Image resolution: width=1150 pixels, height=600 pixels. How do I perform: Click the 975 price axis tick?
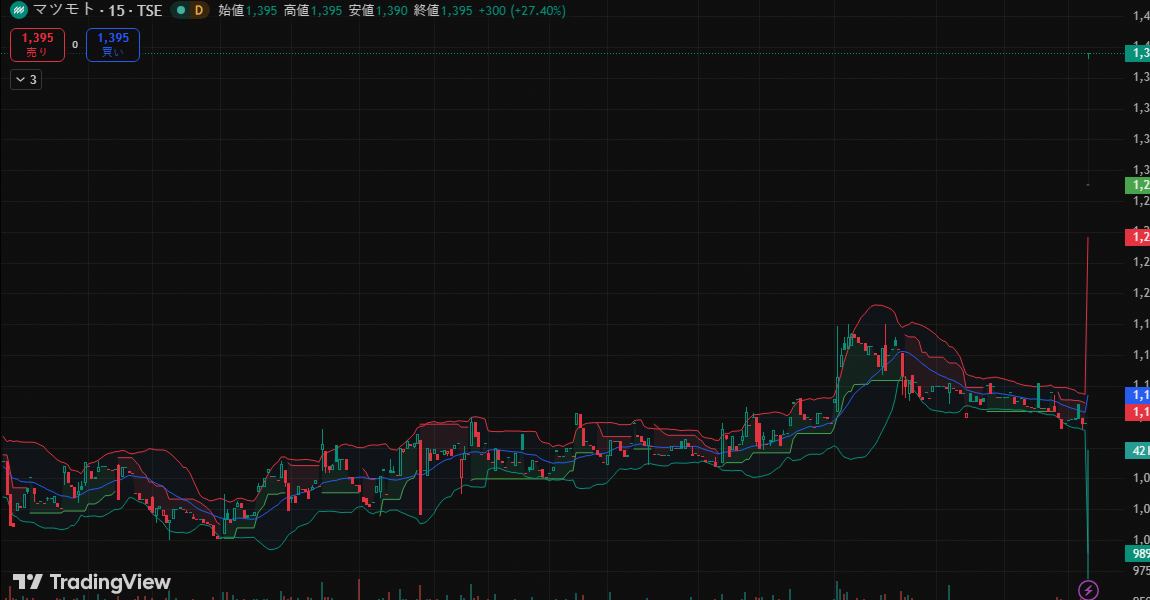(1140, 570)
